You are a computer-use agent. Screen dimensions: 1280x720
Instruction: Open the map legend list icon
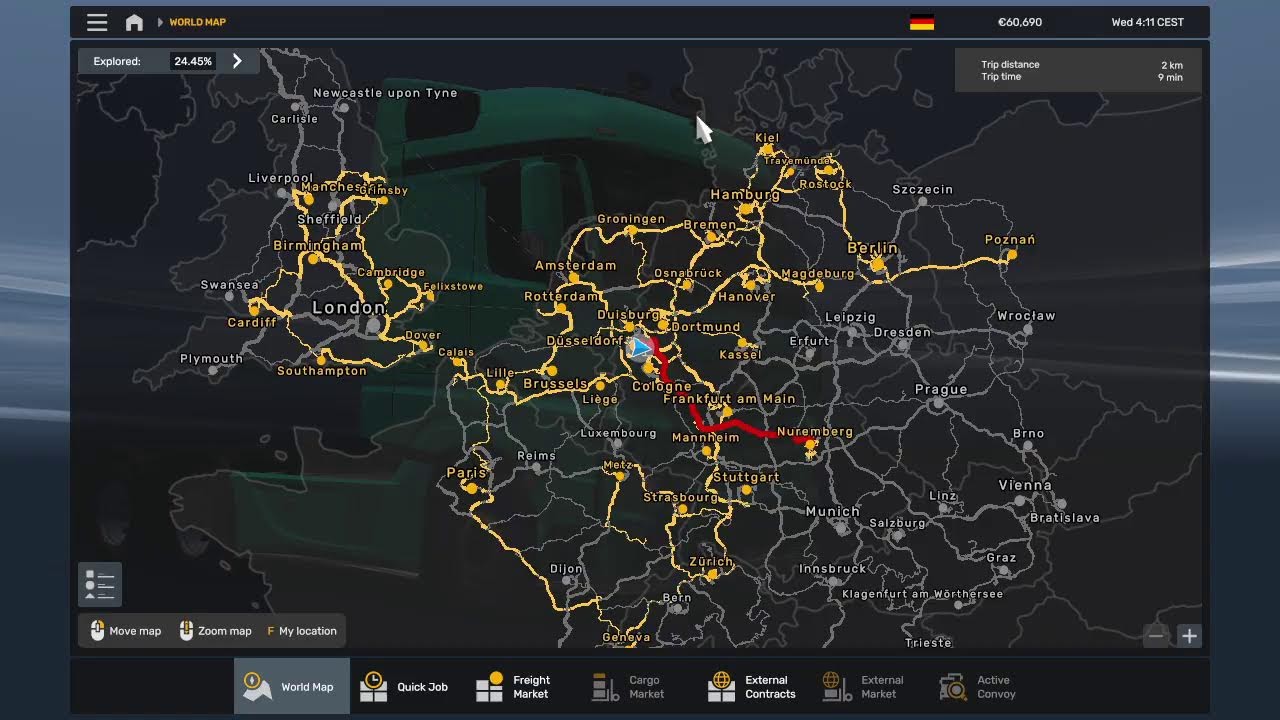tap(100, 585)
